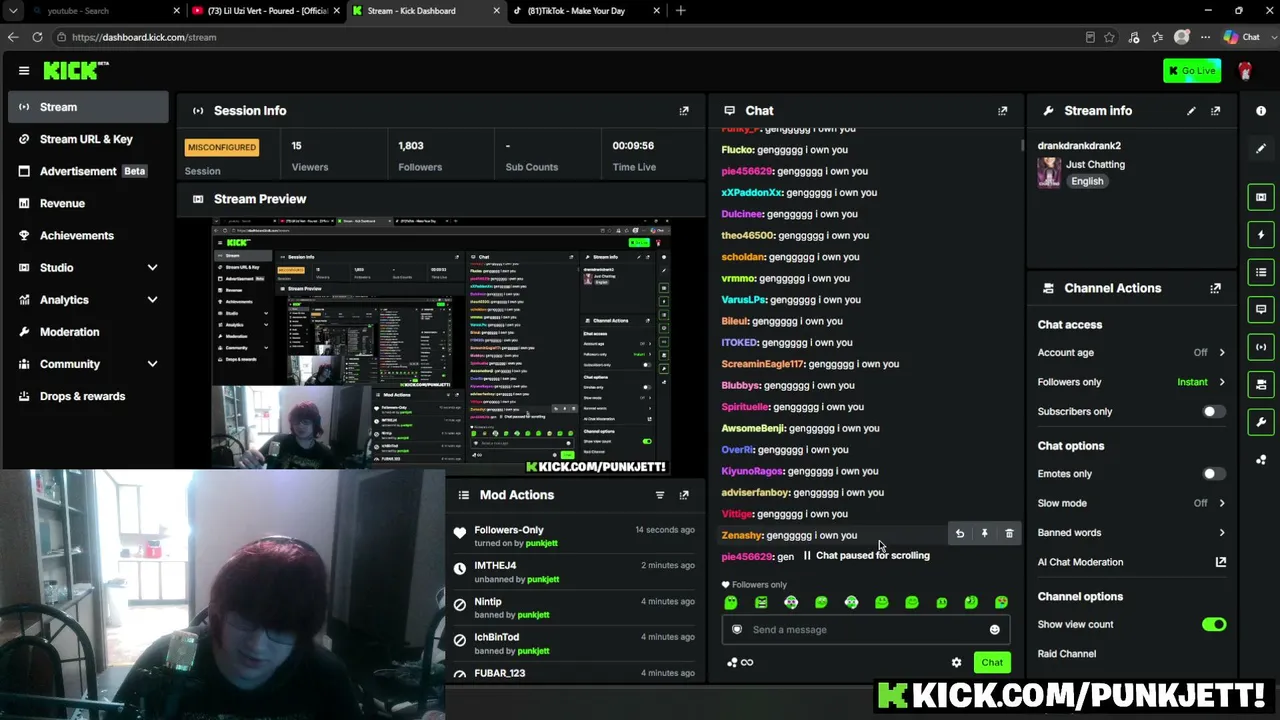The height and width of the screenshot is (720, 1280).
Task: Click the Just Chatting category thumbnail
Action: tap(1049, 172)
